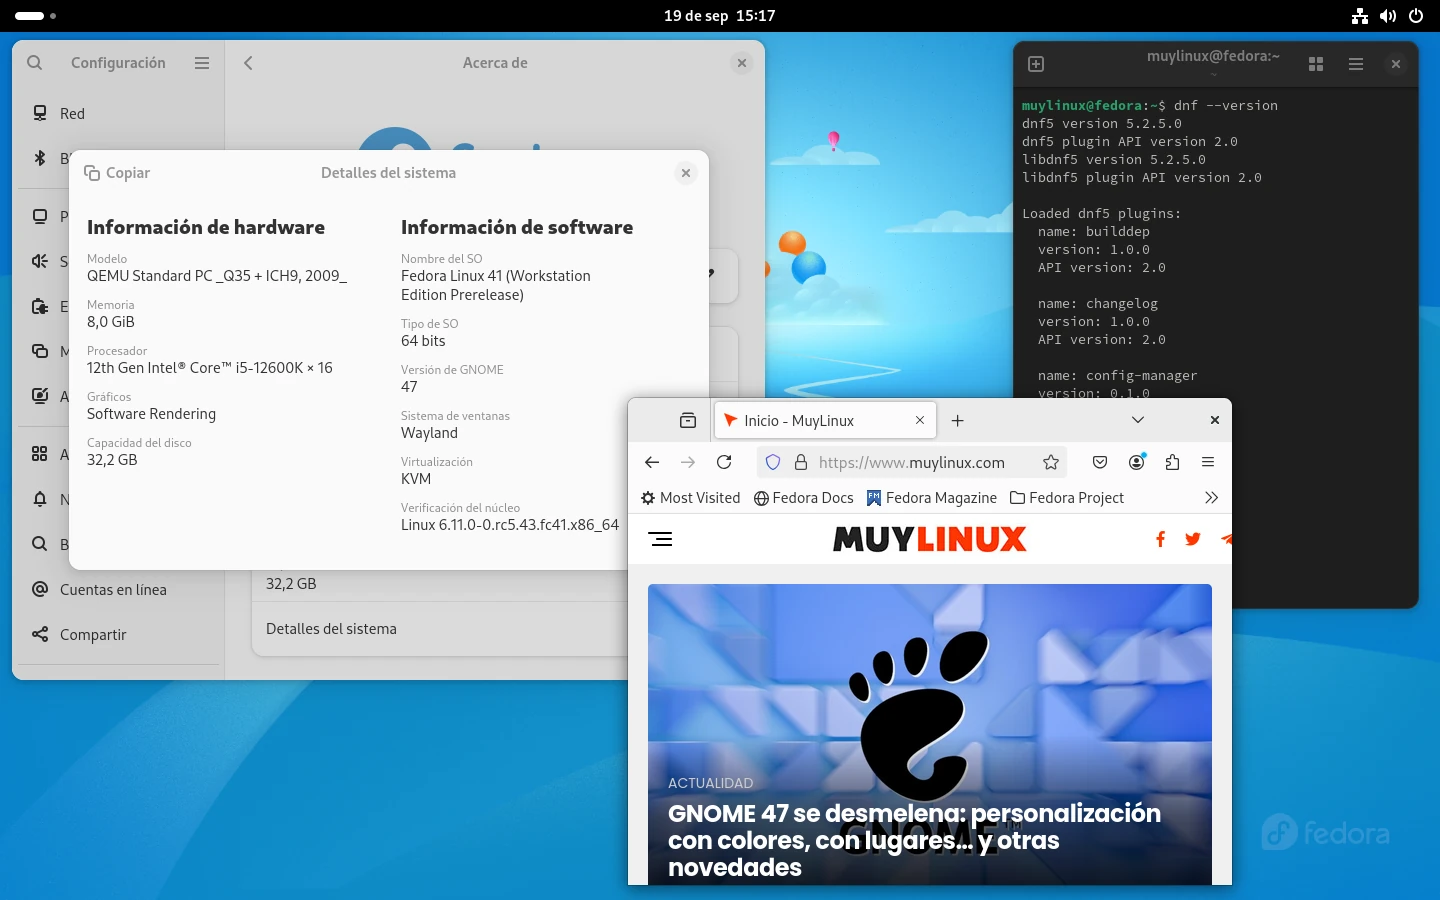Expand the Firefox list all tabs dropdown
The height and width of the screenshot is (900, 1440).
click(x=1138, y=420)
